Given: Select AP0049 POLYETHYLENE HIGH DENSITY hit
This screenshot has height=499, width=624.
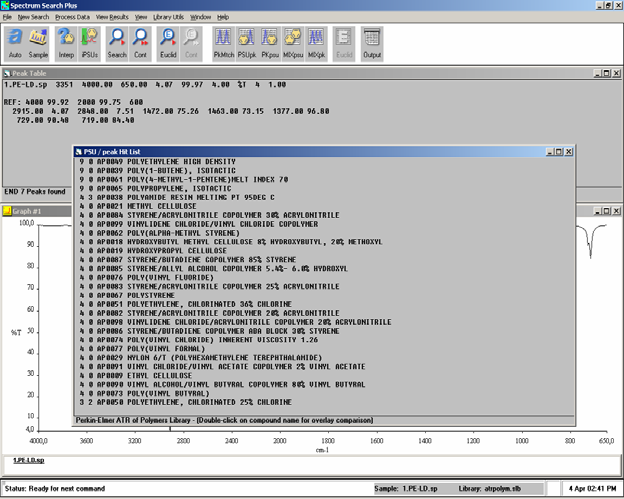Looking at the screenshot, I should click(157, 162).
